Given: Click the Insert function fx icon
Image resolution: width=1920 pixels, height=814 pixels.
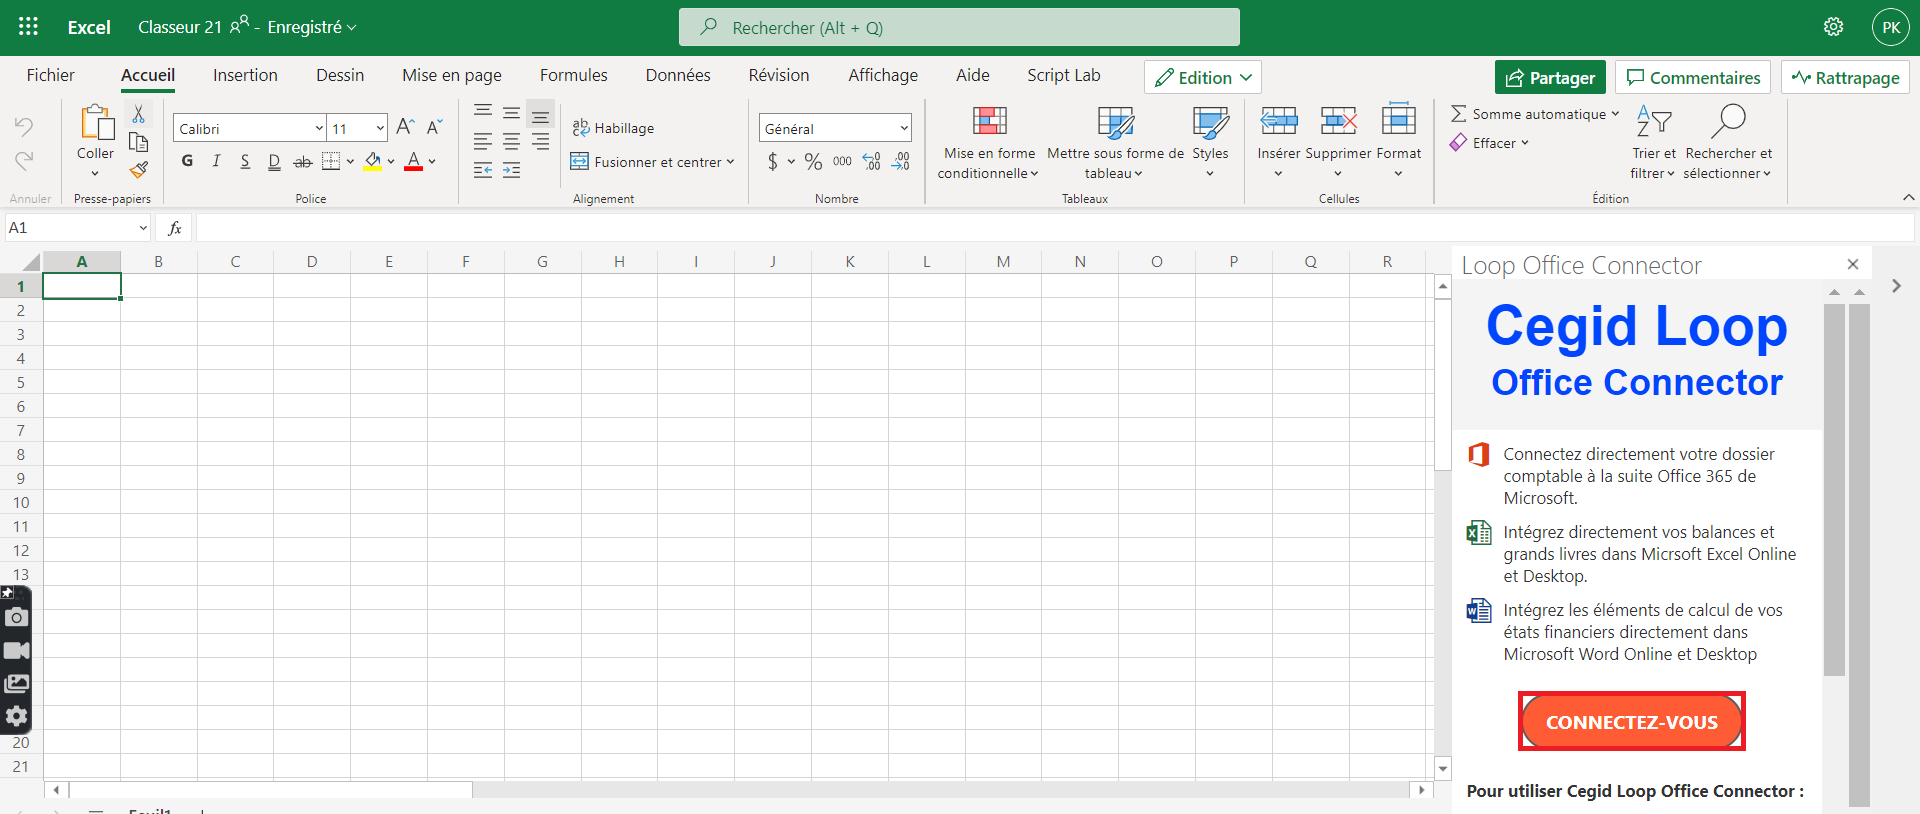Looking at the screenshot, I should [x=174, y=228].
